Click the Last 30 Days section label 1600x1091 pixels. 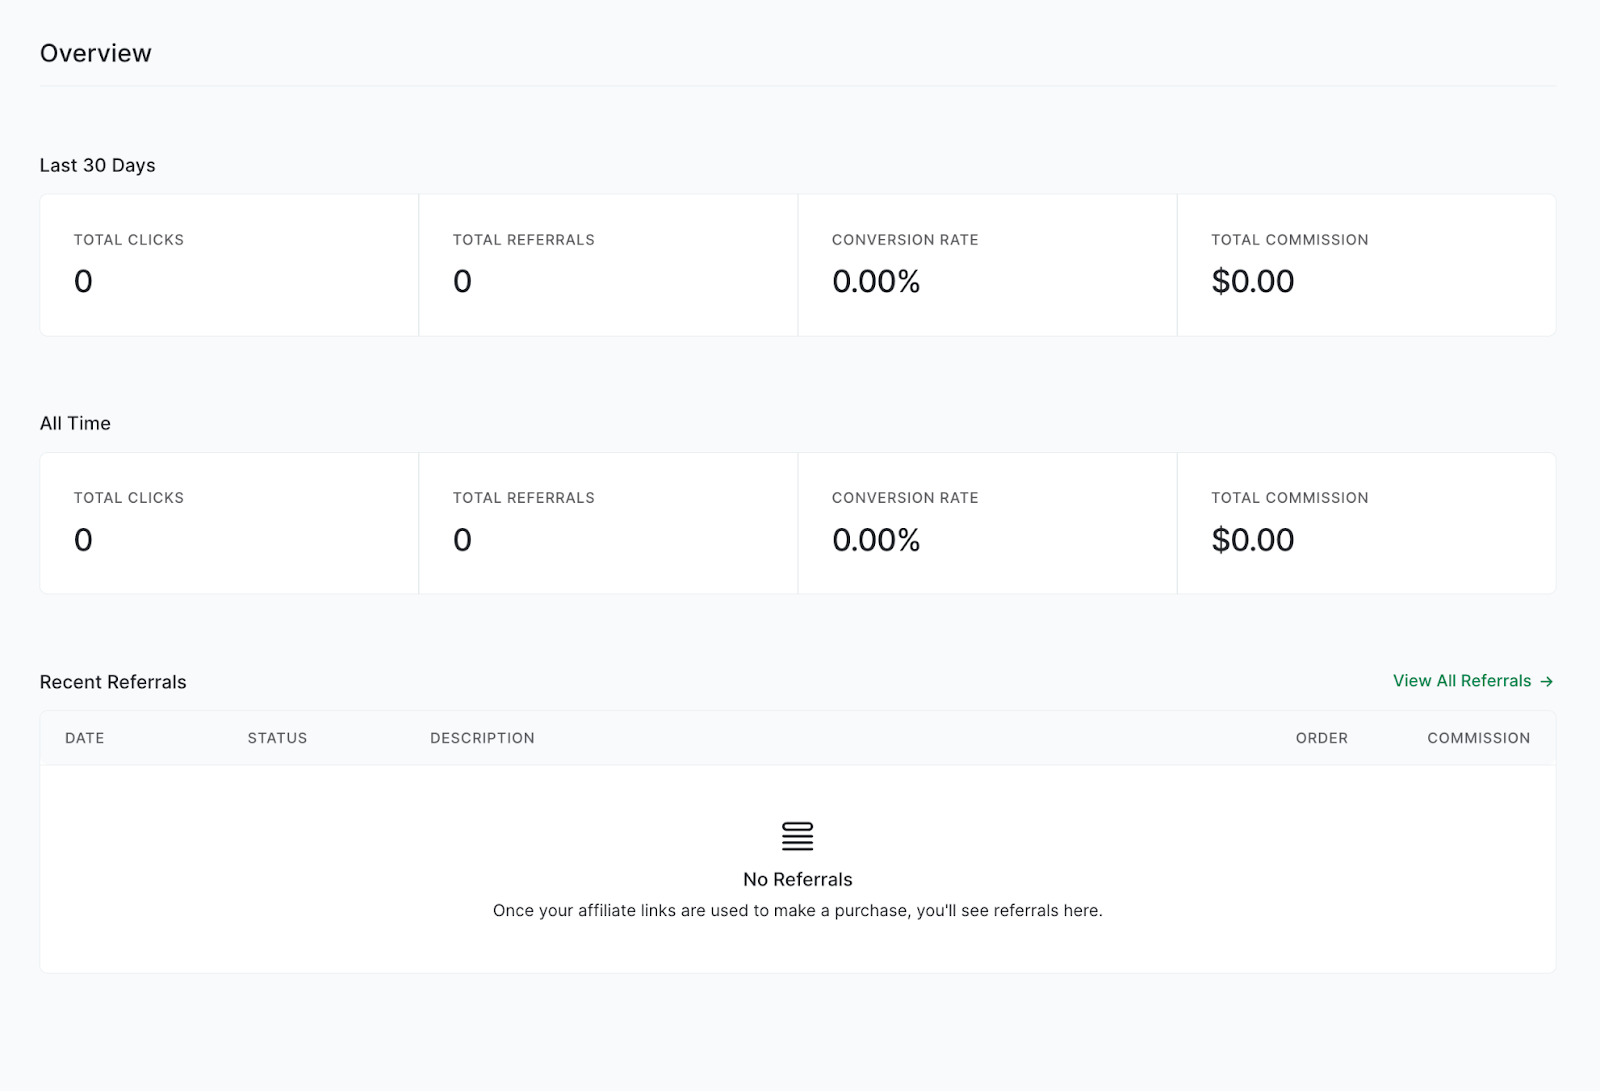pos(97,165)
